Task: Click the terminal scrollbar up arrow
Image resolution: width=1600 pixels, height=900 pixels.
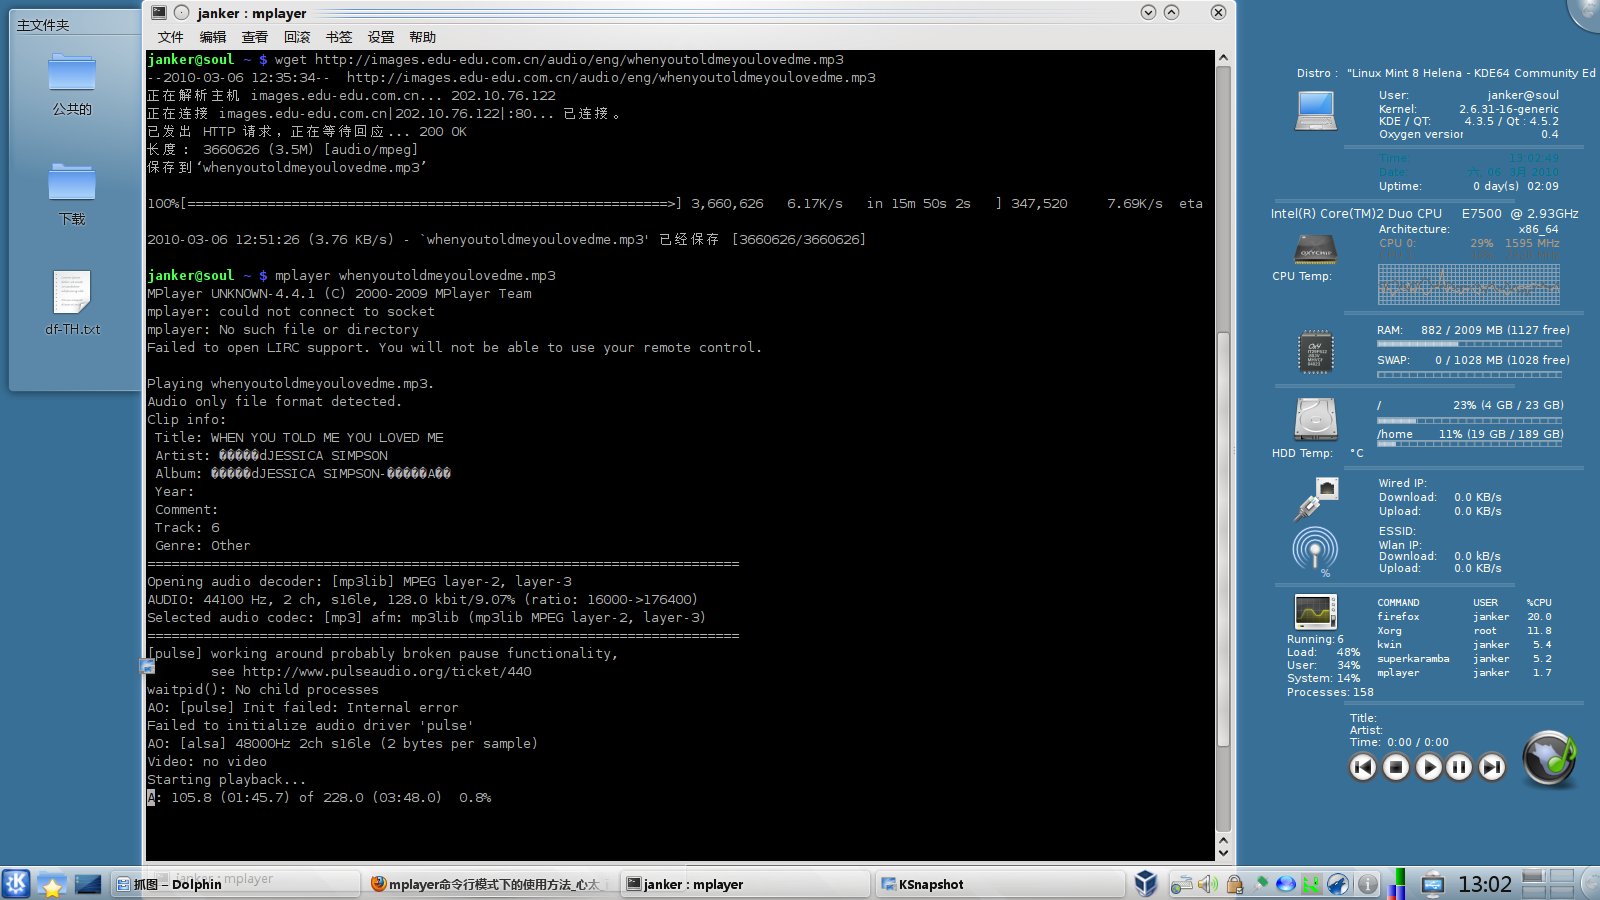Action: [1223, 58]
